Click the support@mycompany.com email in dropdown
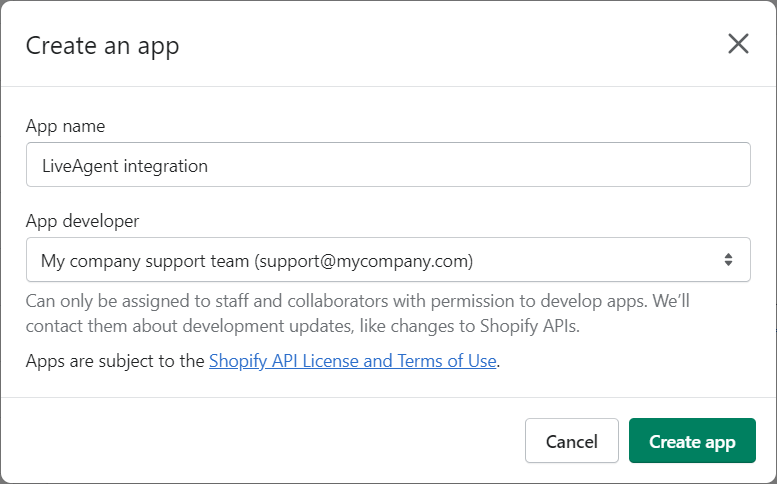The height and width of the screenshot is (484, 777). [x=363, y=261]
